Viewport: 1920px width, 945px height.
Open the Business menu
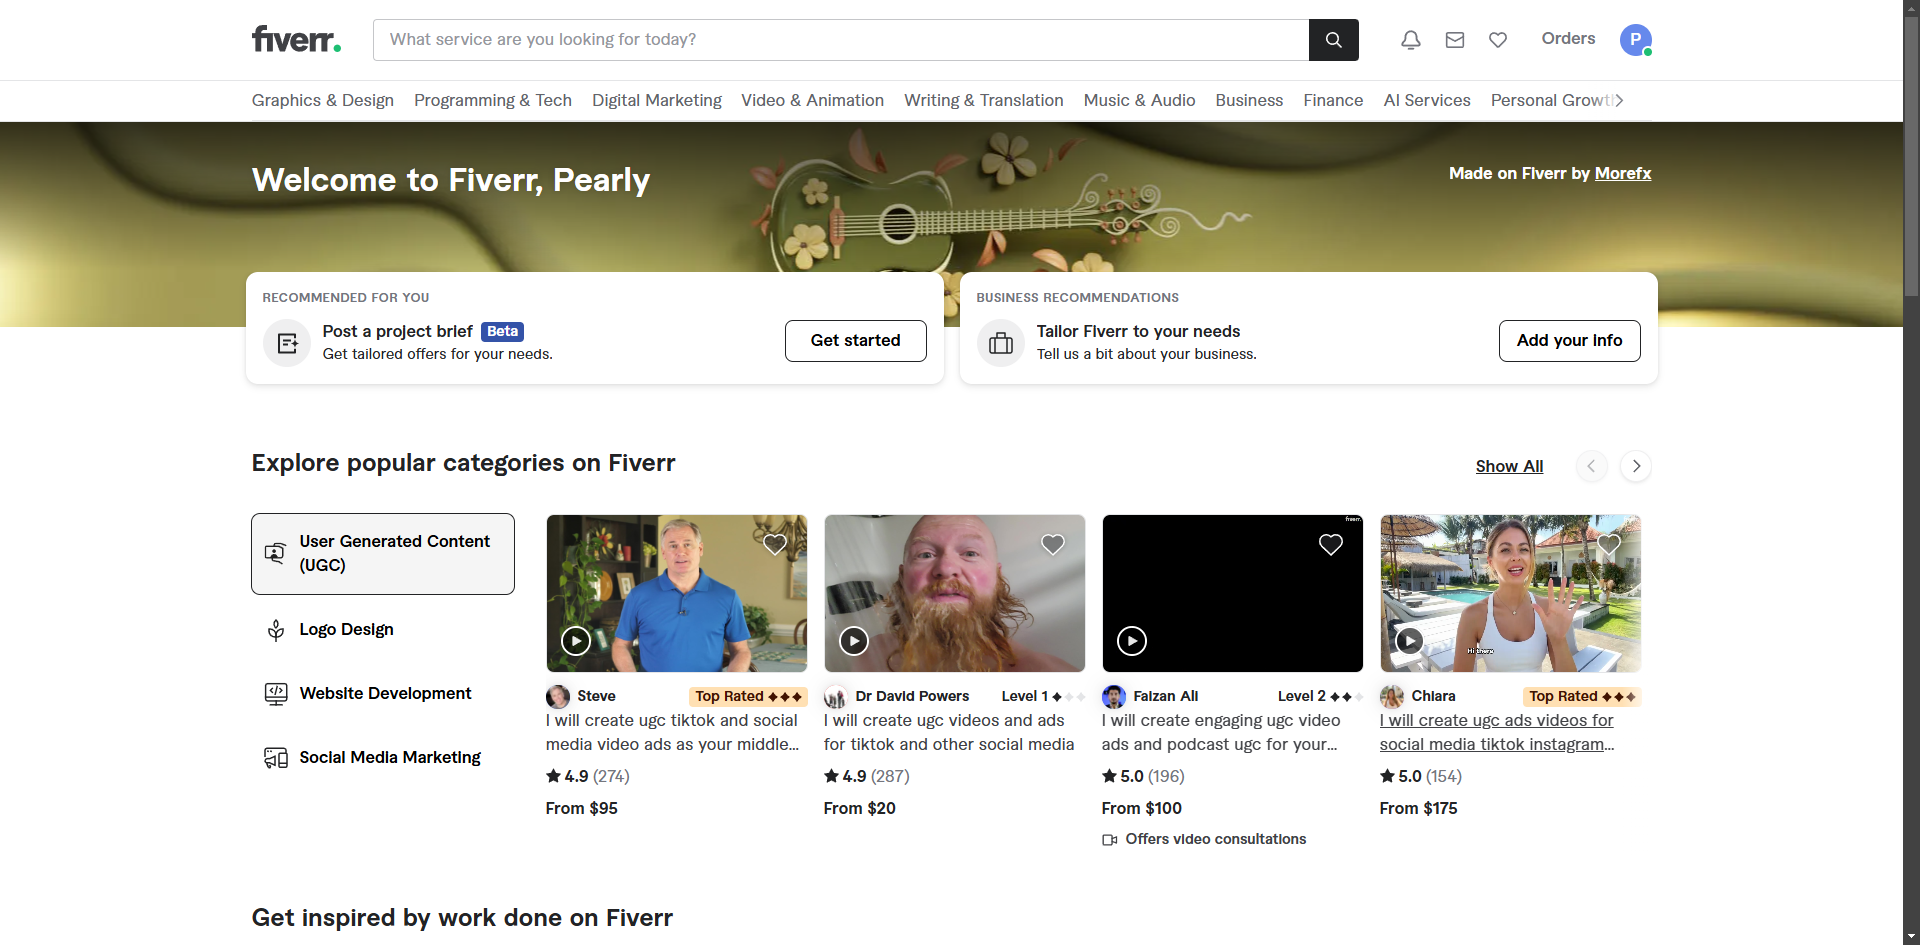1249,100
